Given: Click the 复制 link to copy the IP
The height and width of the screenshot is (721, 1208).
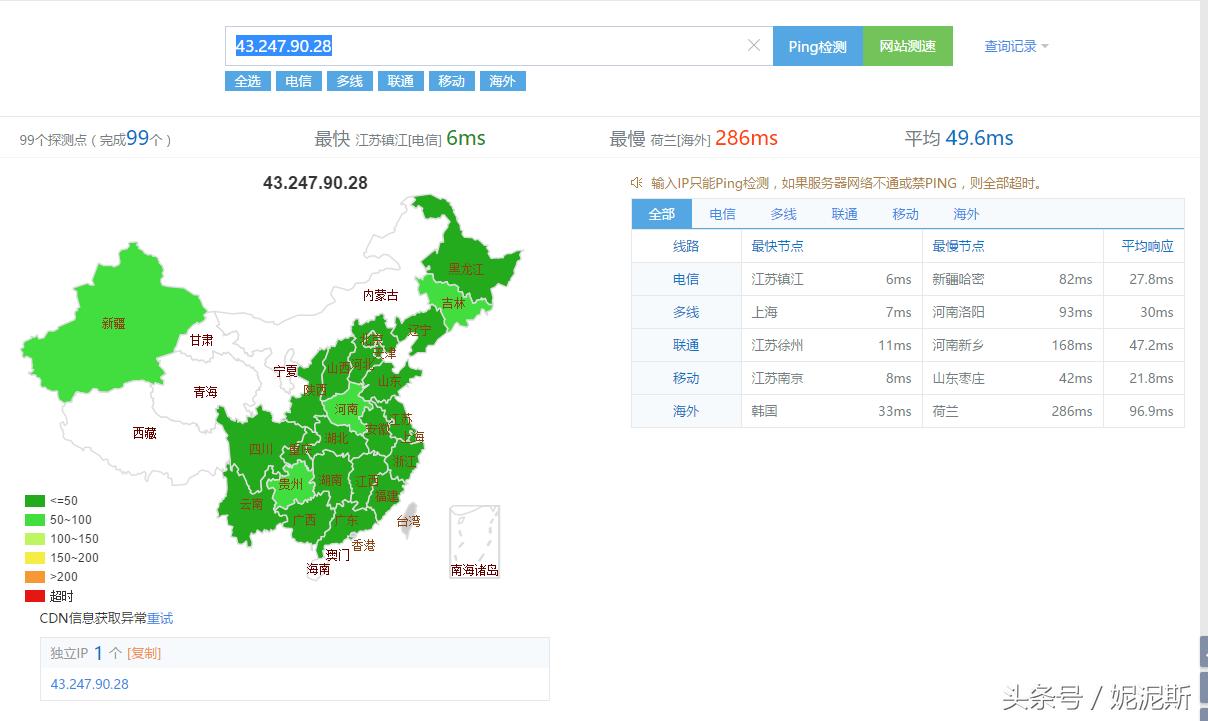Looking at the screenshot, I should pyautogui.click(x=143, y=653).
